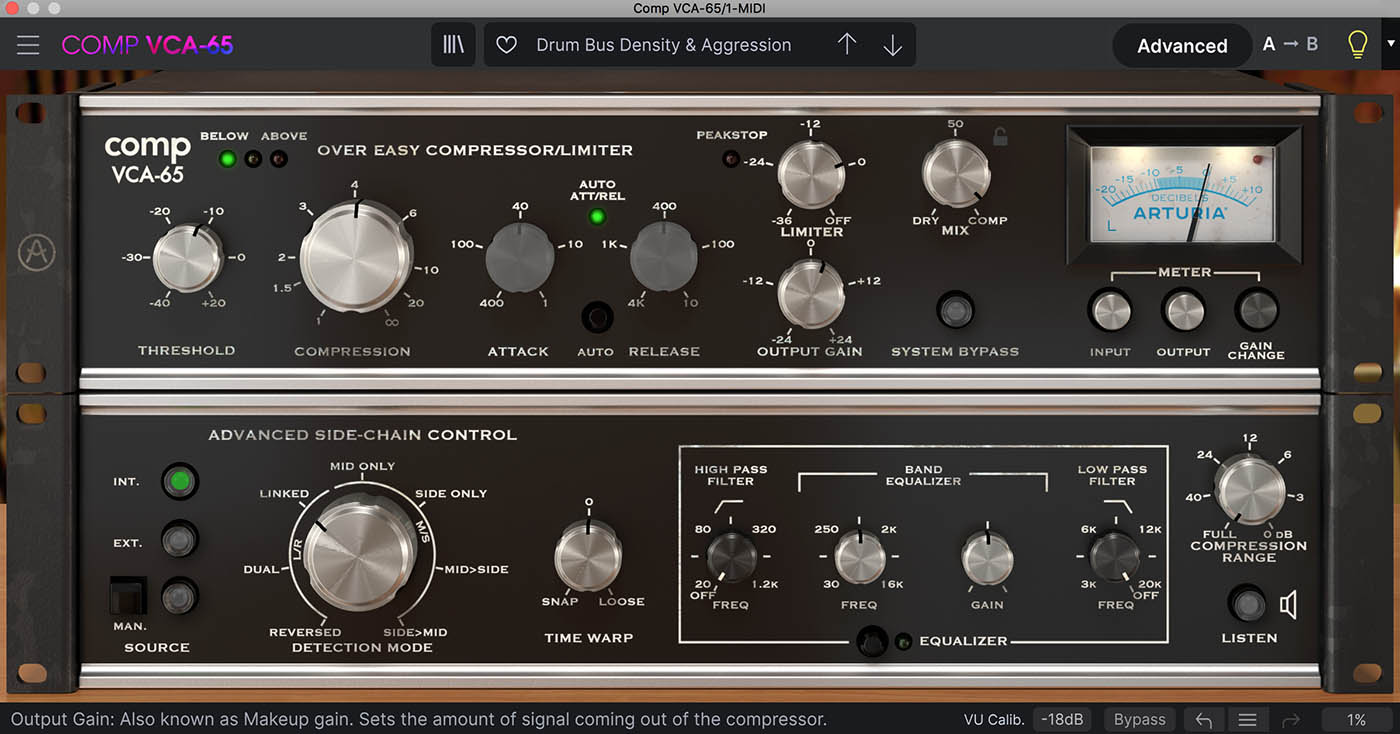Image resolution: width=1400 pixels, height=734 pixels.
Task: Favorite the current preset with heart icon
Action: (507, 45)
